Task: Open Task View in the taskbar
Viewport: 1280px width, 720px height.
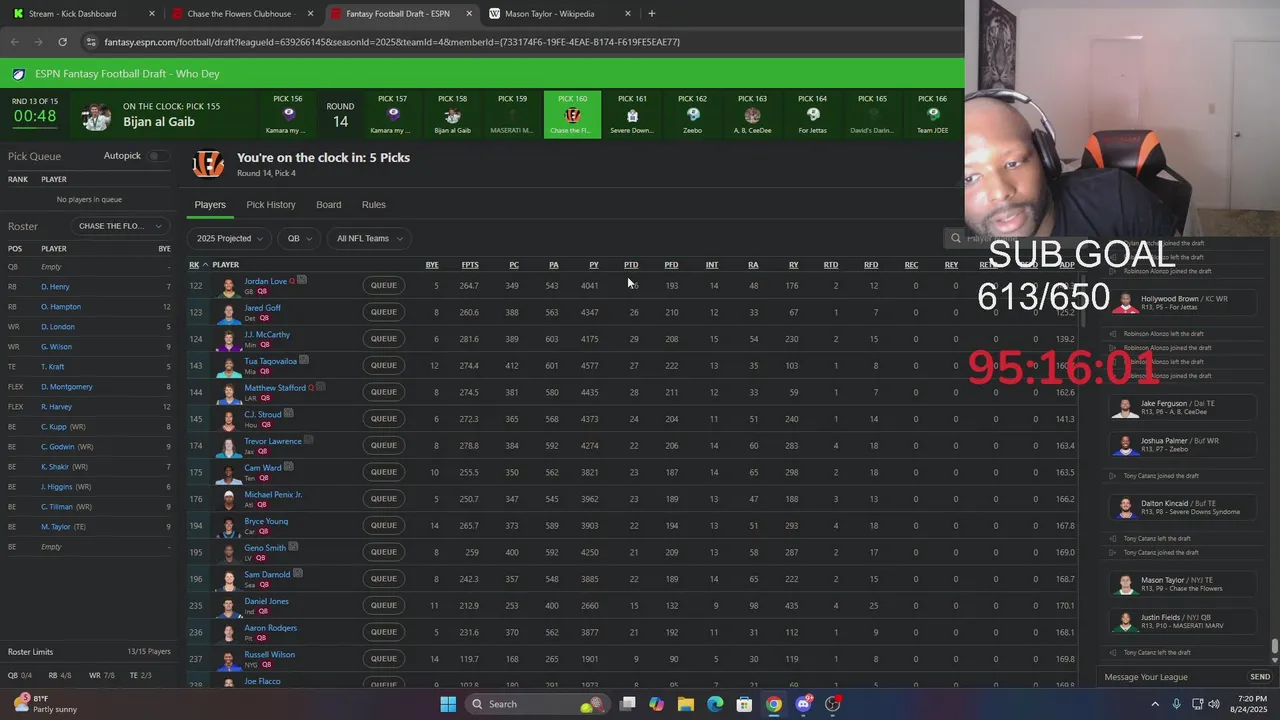Action: [x=628, y=704]
